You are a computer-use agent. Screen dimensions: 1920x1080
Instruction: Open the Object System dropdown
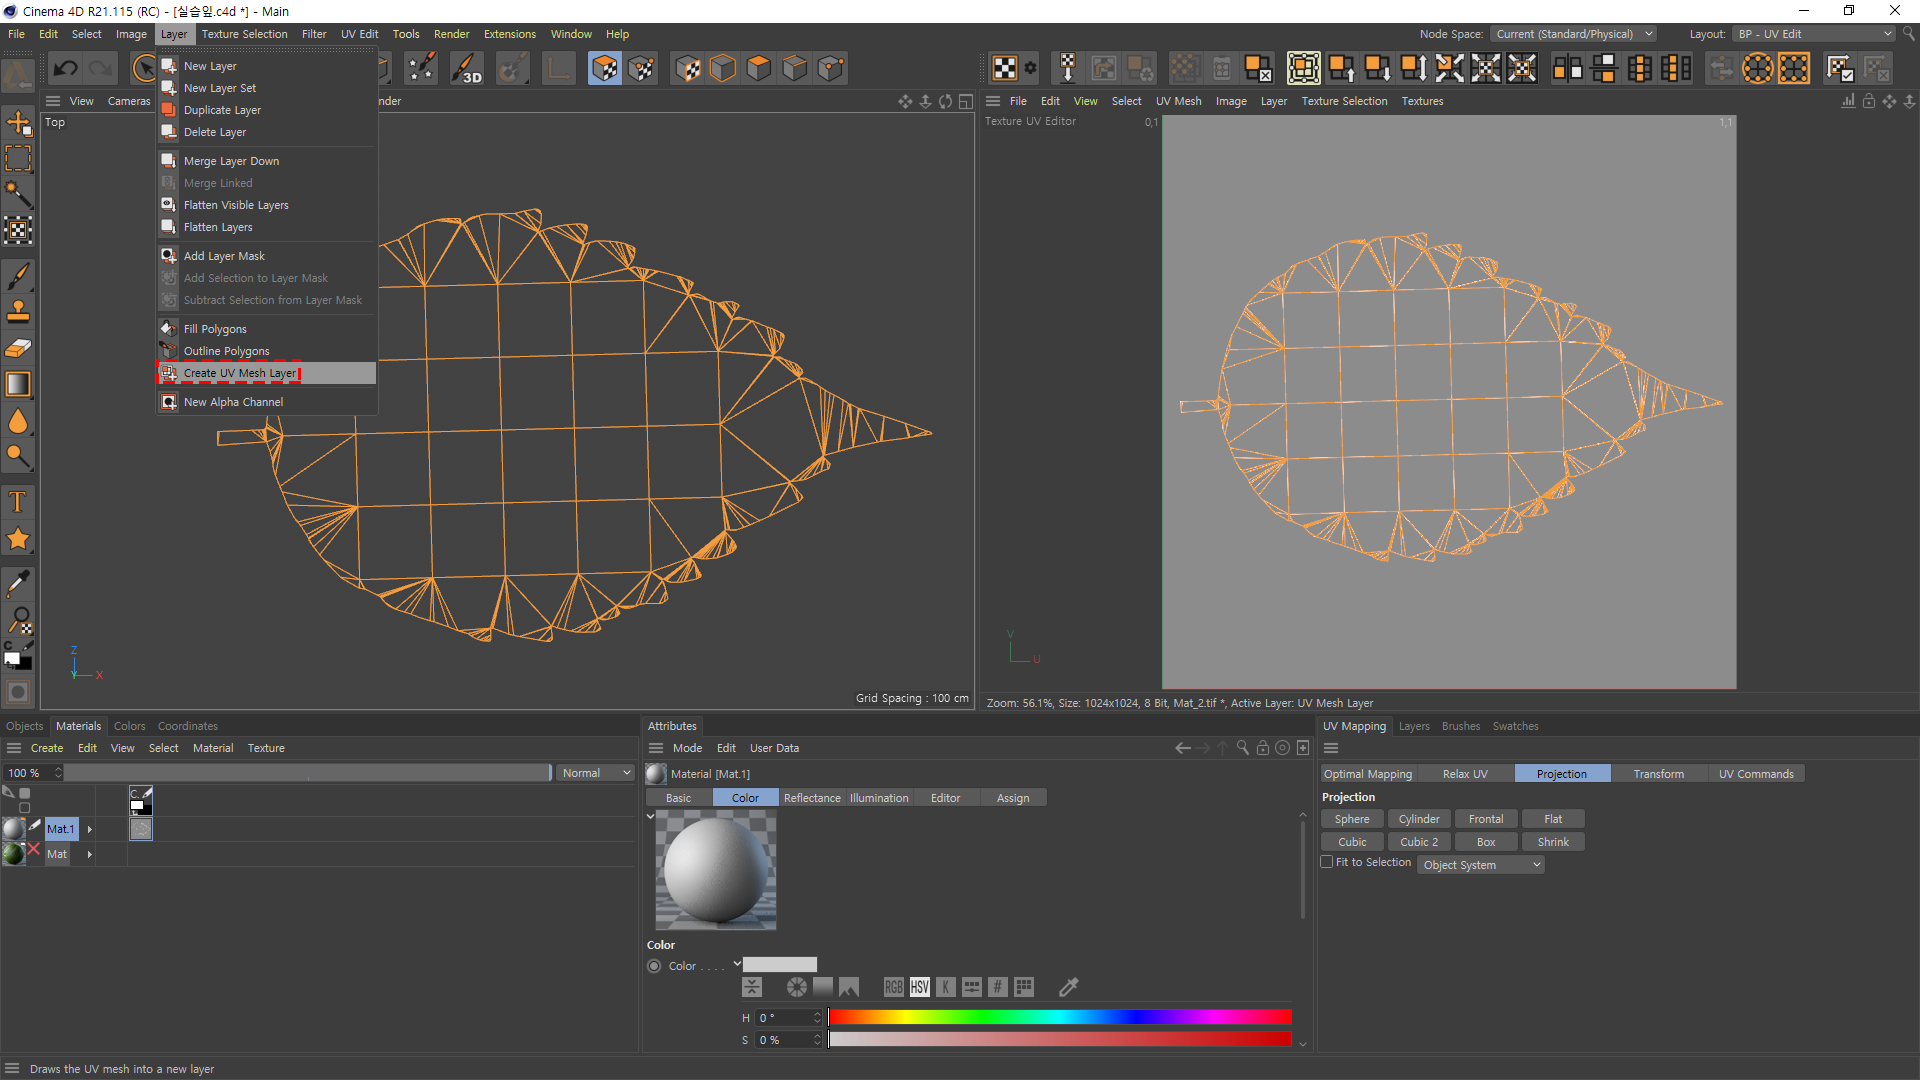[1481, 865]
